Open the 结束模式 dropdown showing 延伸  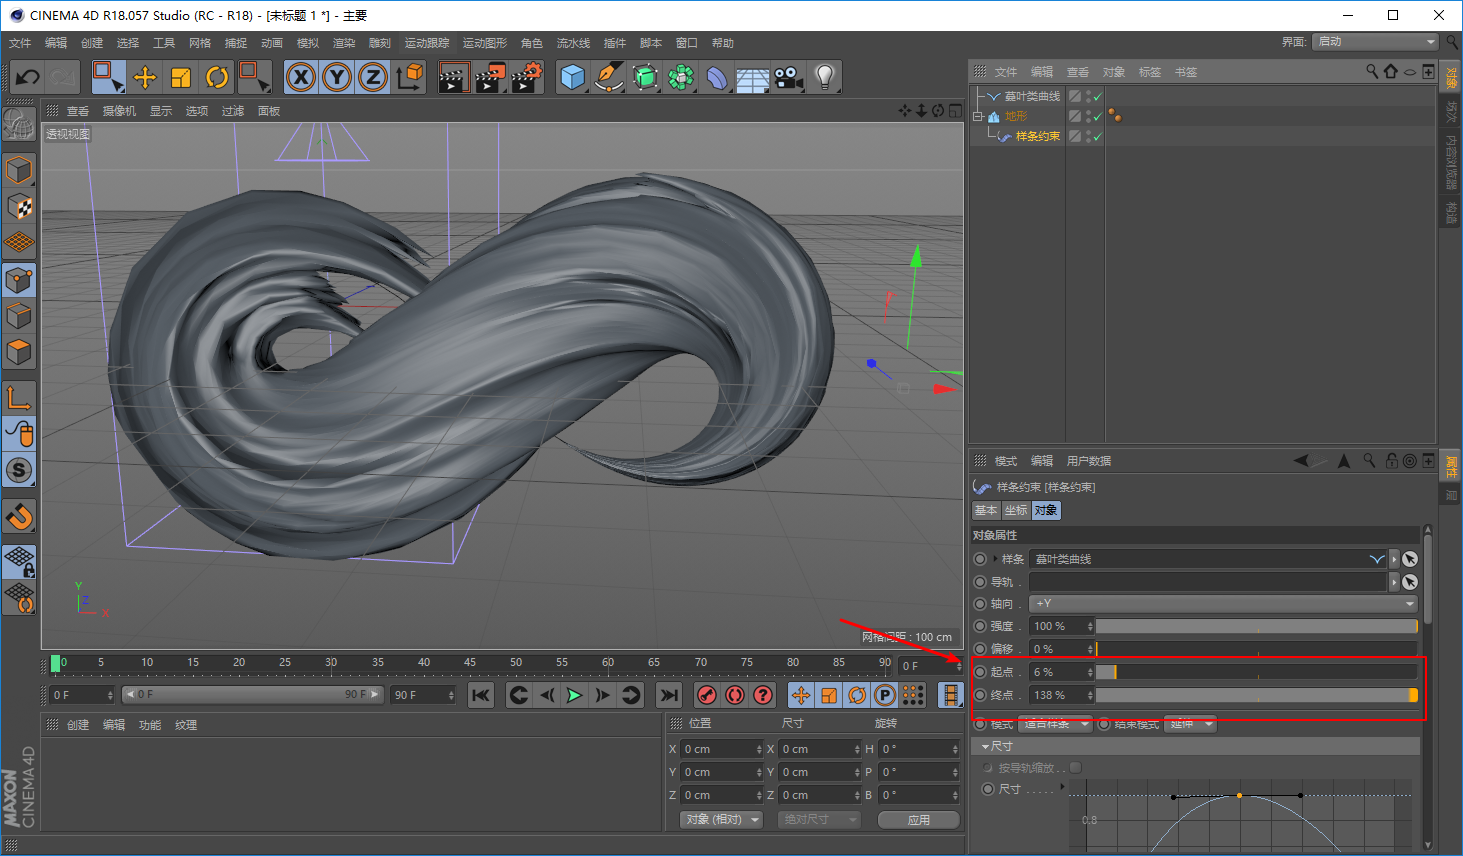1192,724
